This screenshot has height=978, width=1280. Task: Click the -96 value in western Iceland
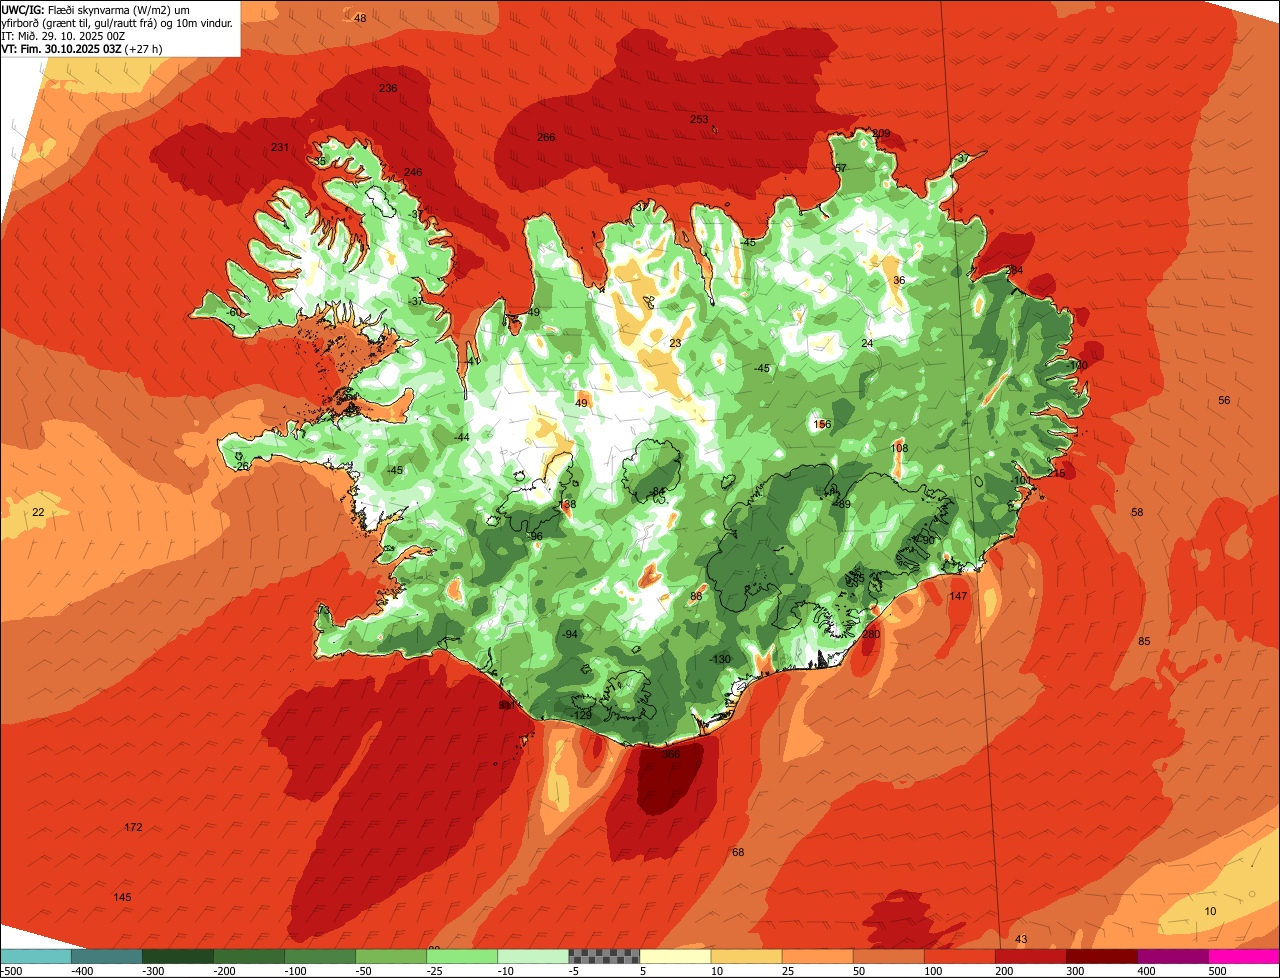click(535, 536)
